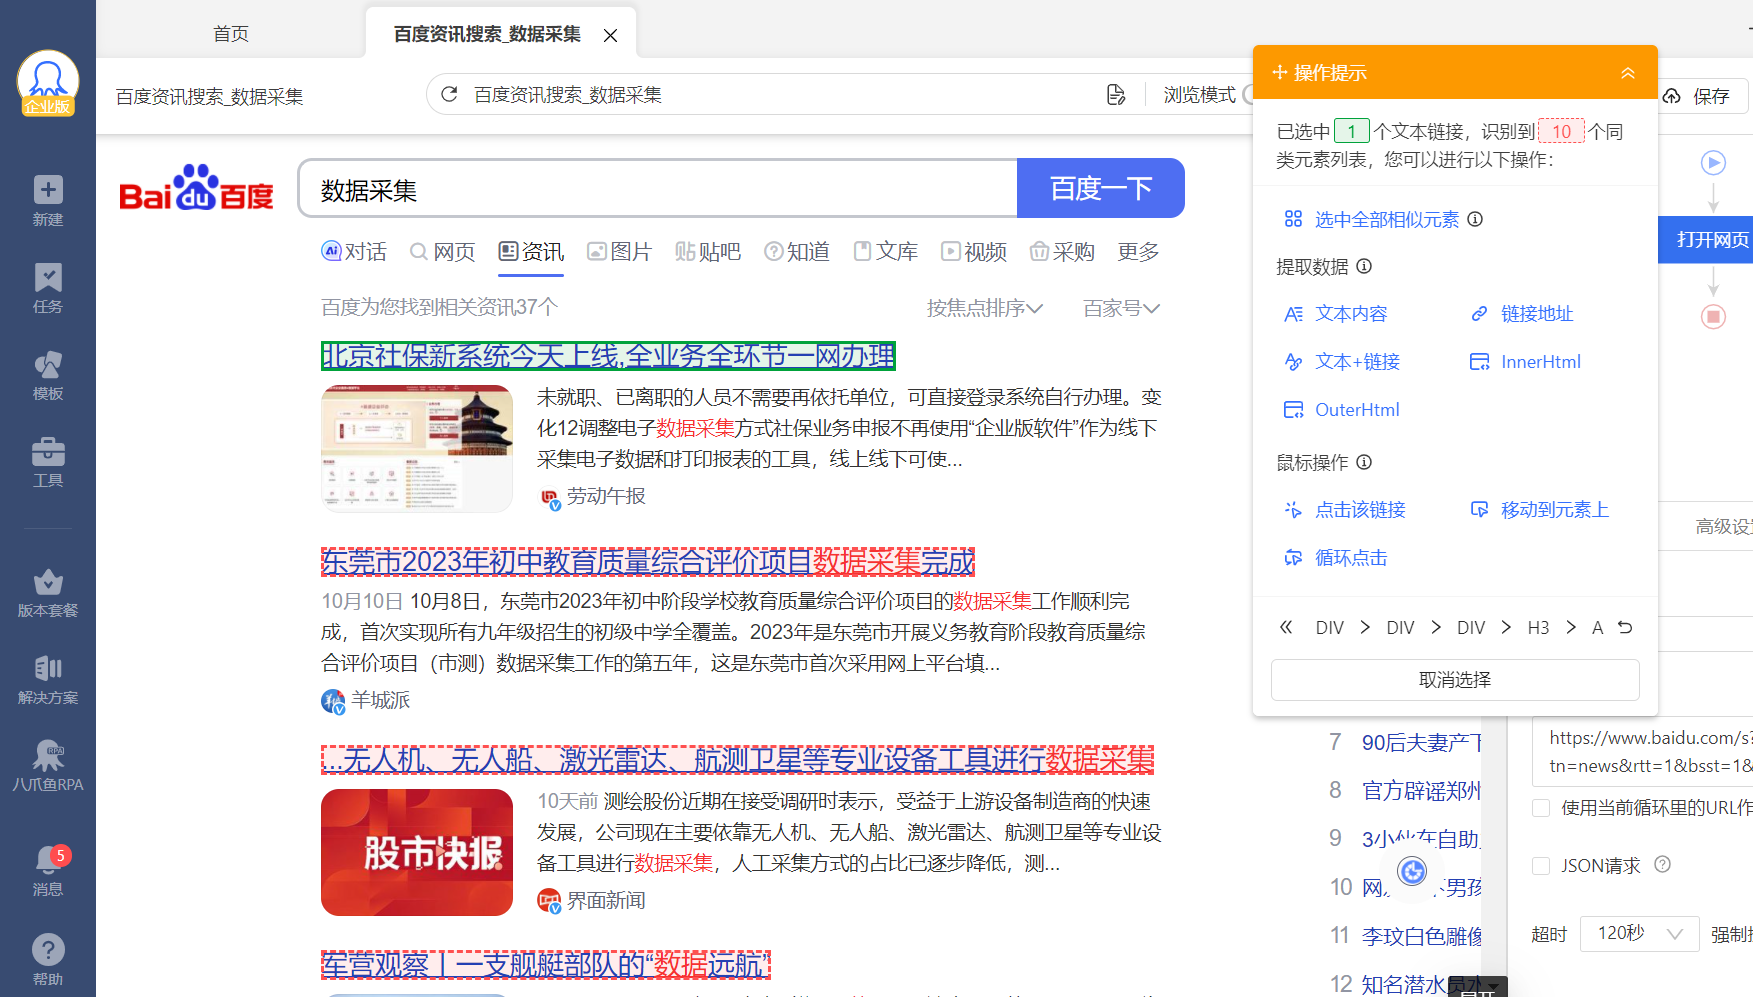Tick the JSON请求 checkbox

coord(1541,865)
